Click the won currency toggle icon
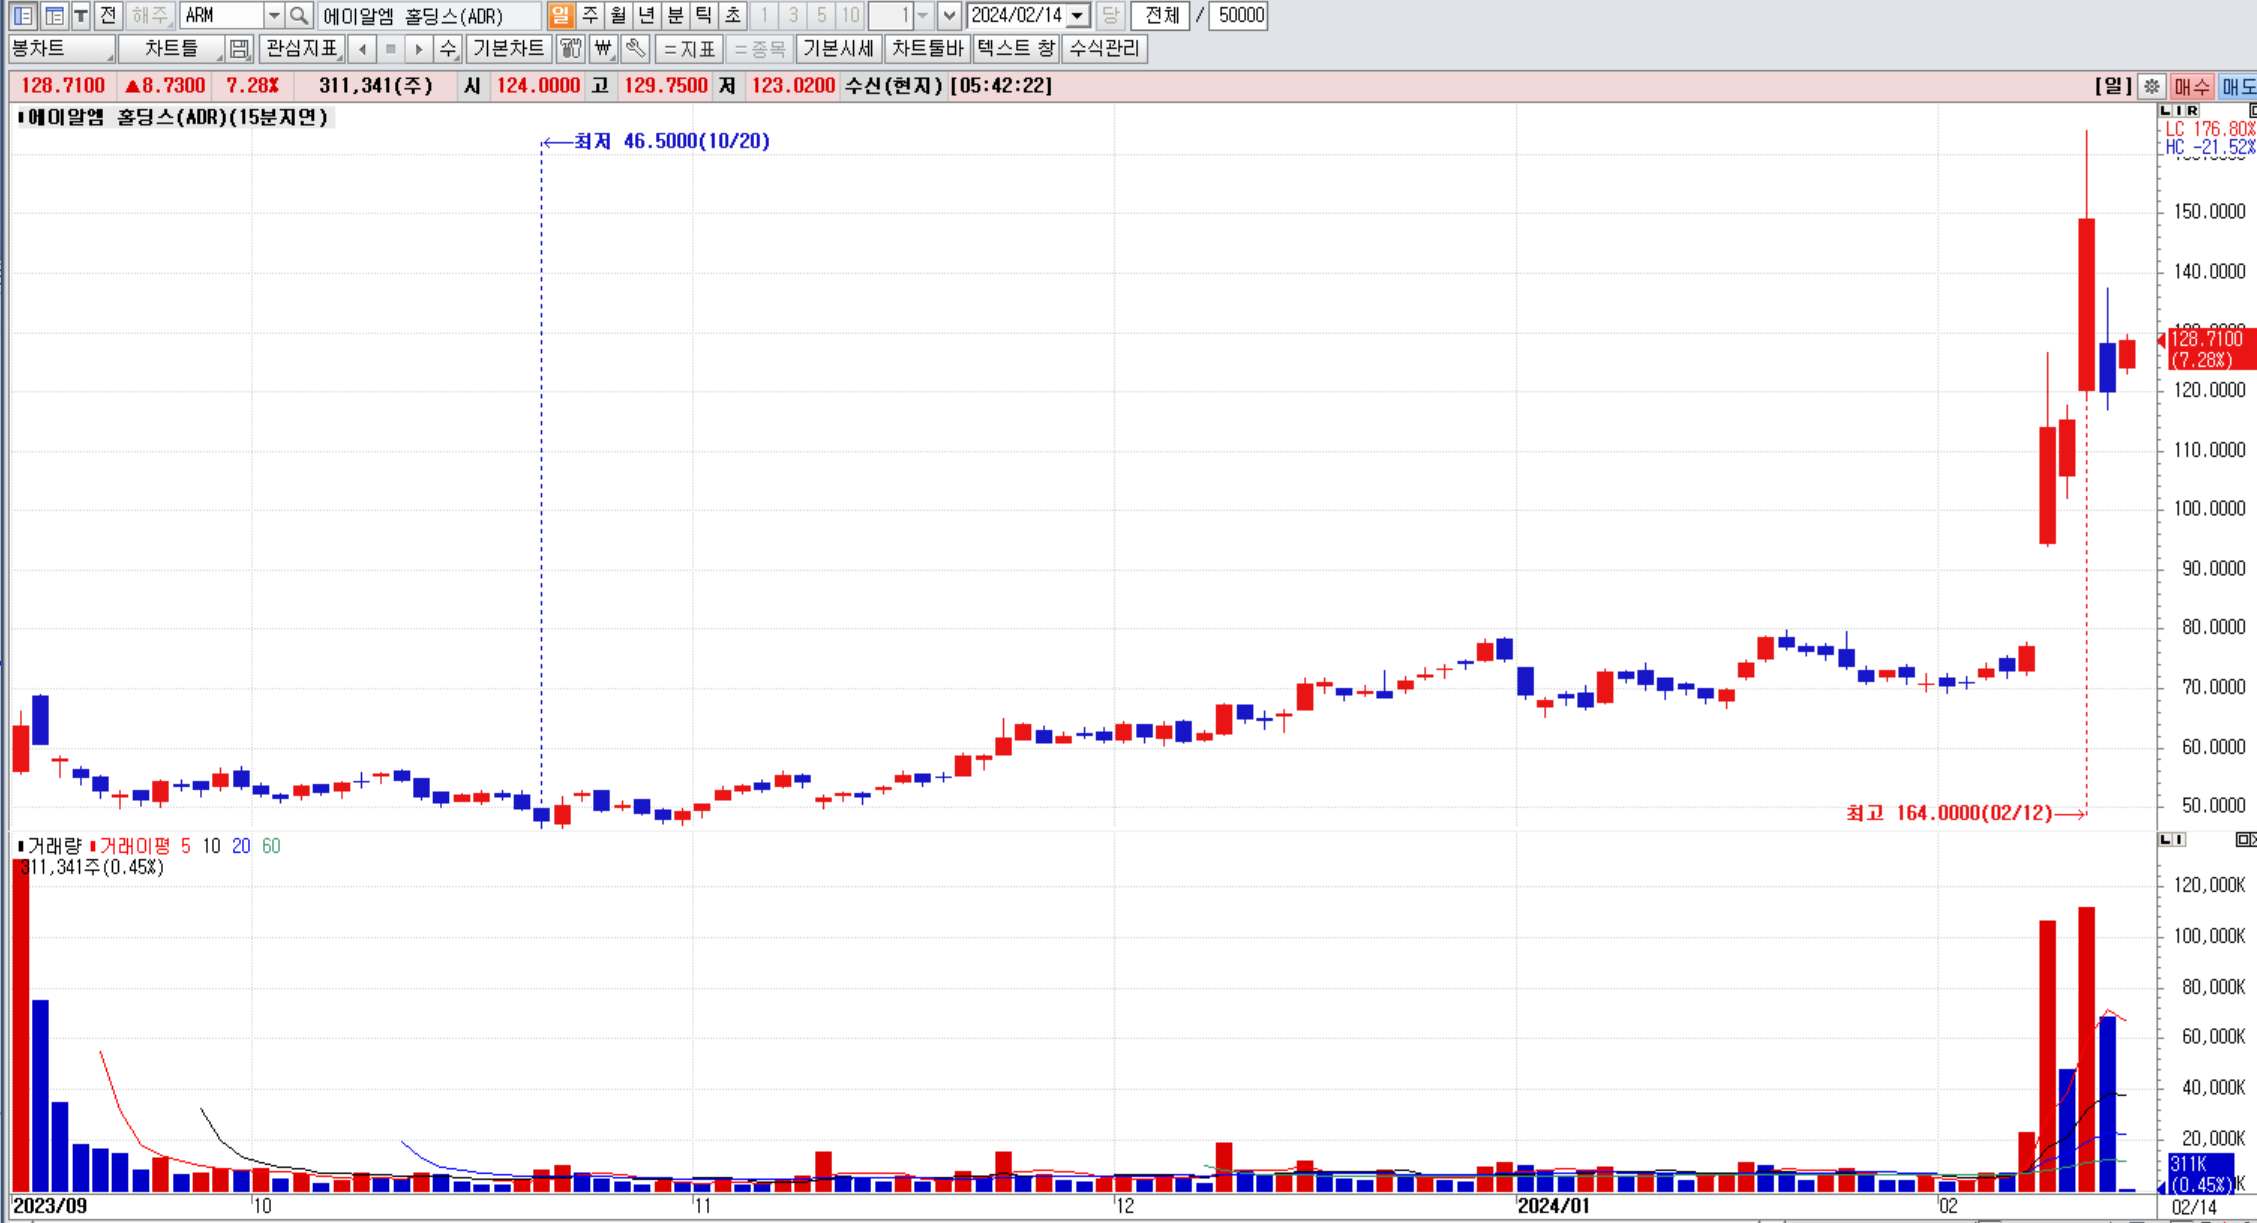The height and width of the screenshot is (1223, 2257). 603,48
